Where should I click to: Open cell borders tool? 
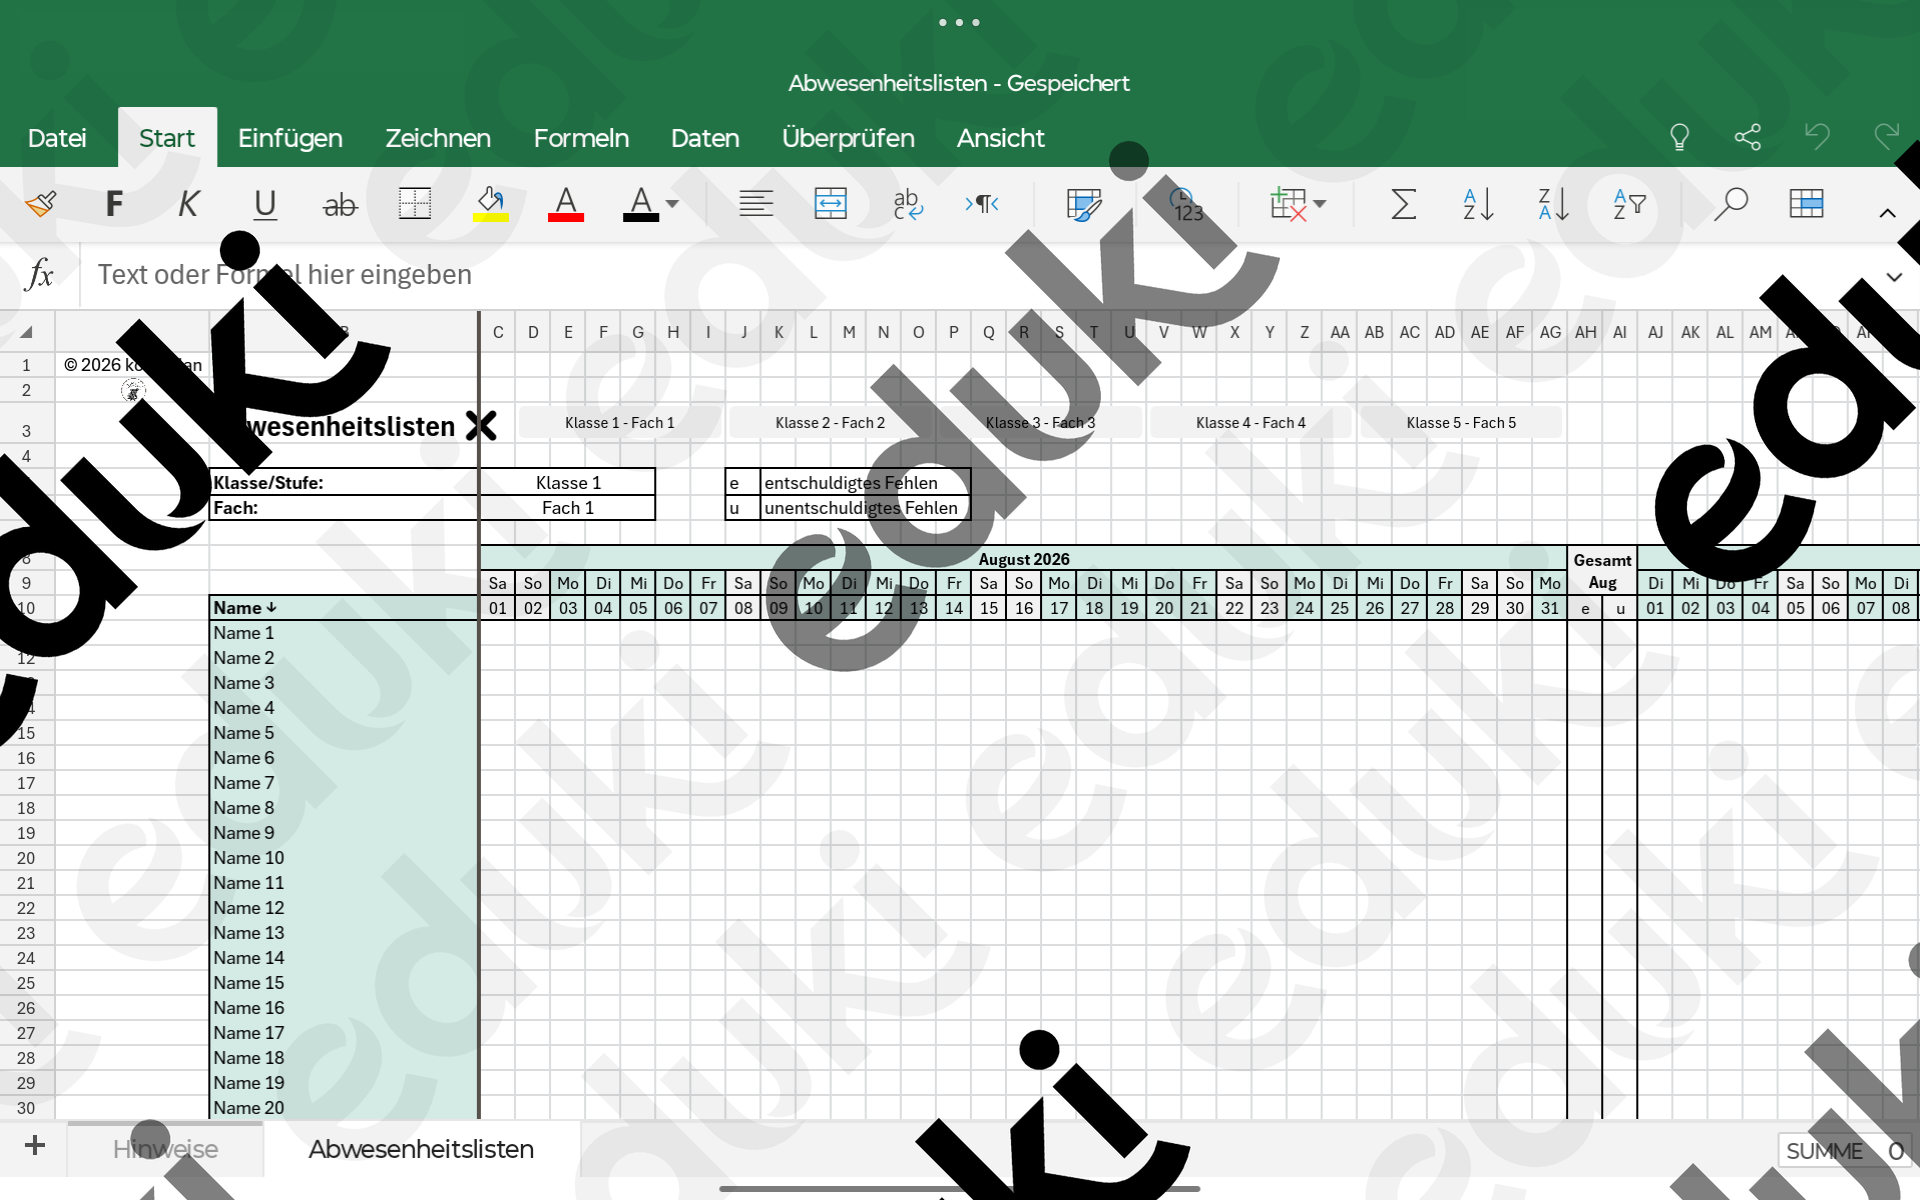point(414,204)
